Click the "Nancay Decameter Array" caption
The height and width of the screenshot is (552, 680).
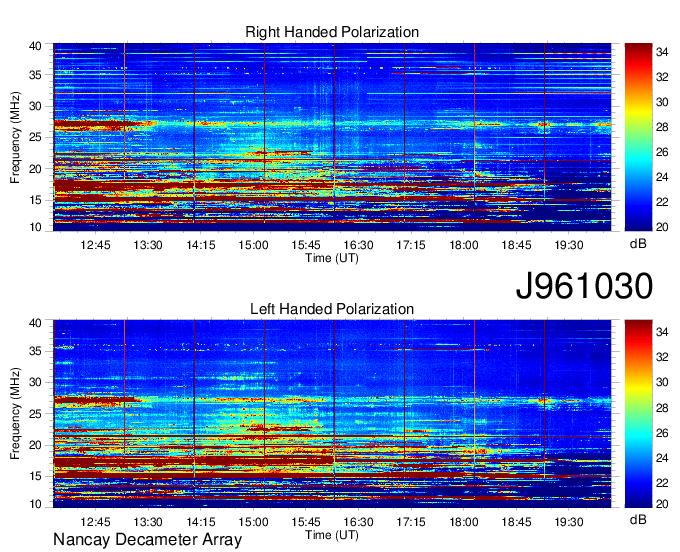point(147,540)
